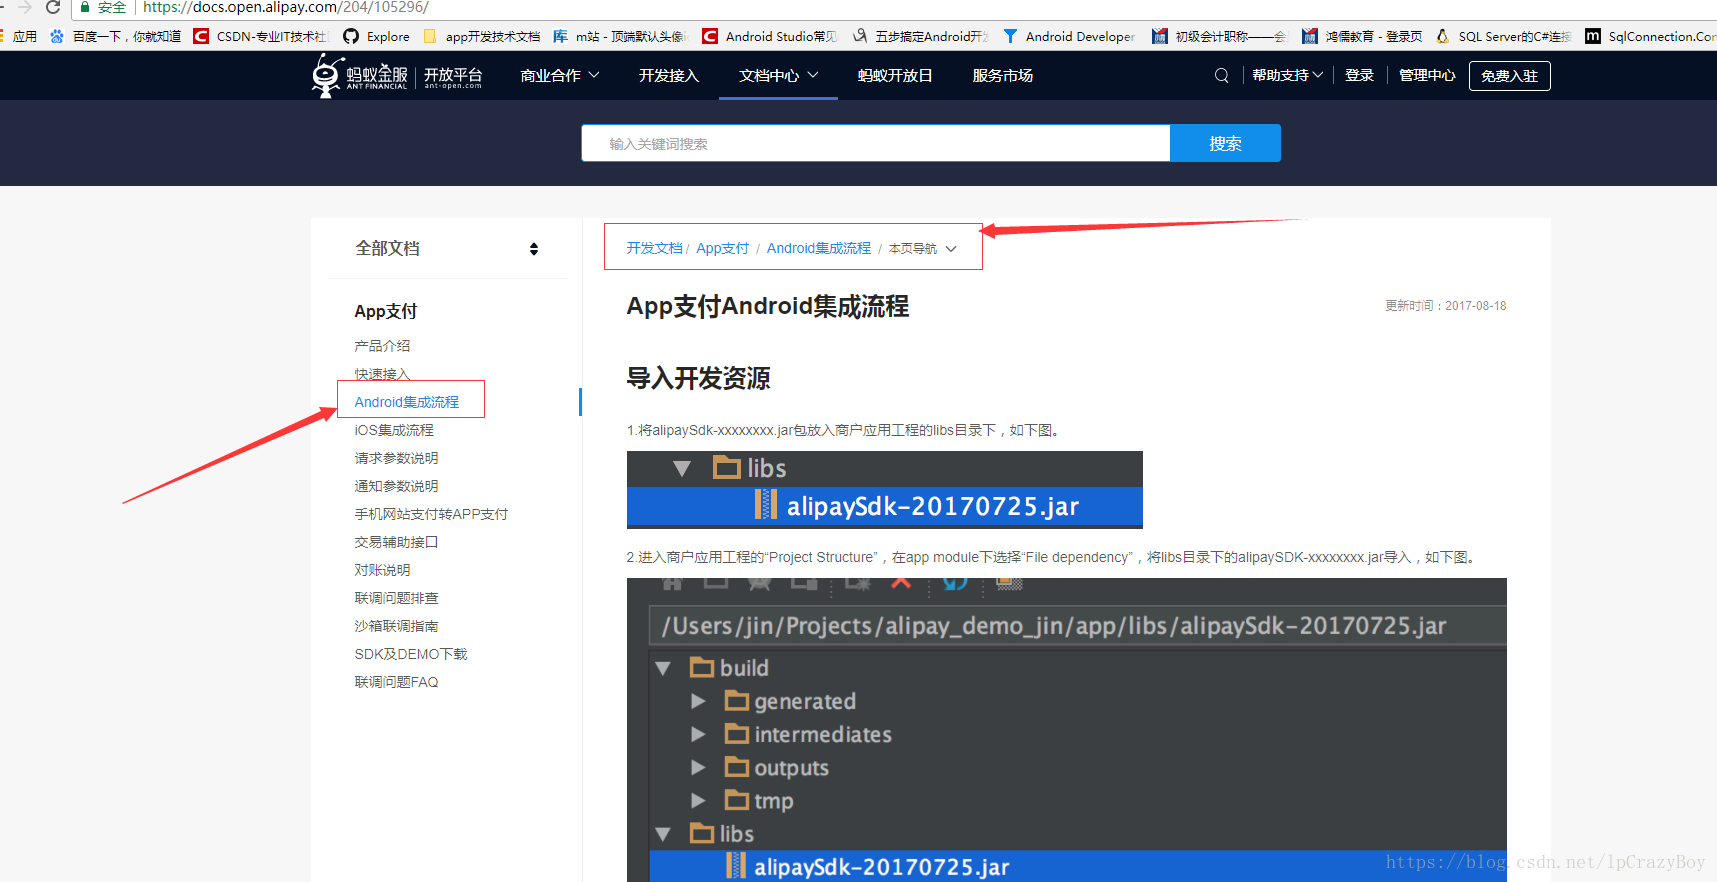Viewport: 1717px width, 882px height.
Task: Open 联调问题FAQ in the sidebar
Action: coord(396,682)
